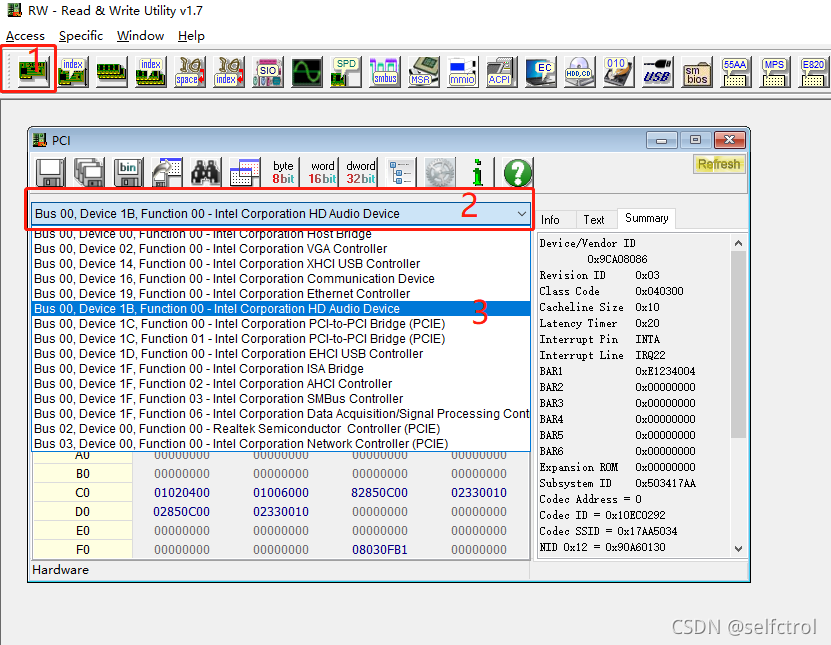
Task: Click the Summary panel scroll up arrow
Action: pyautogui.click(x=738, y=243)
